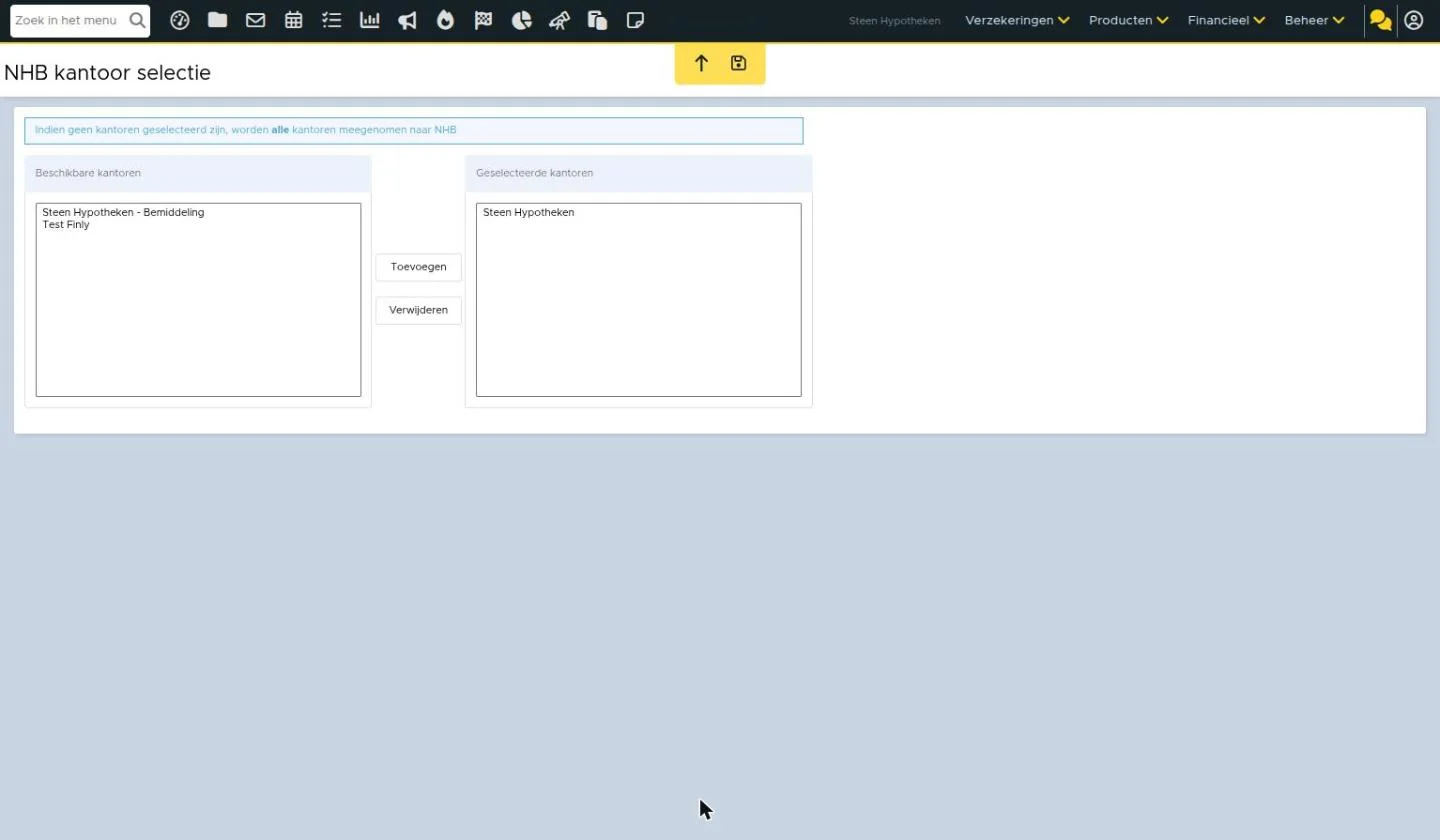Image resolution: width=1440 pixels, height=840 pixels.
Task: Click the Verwijderen button
Action: 418,310
